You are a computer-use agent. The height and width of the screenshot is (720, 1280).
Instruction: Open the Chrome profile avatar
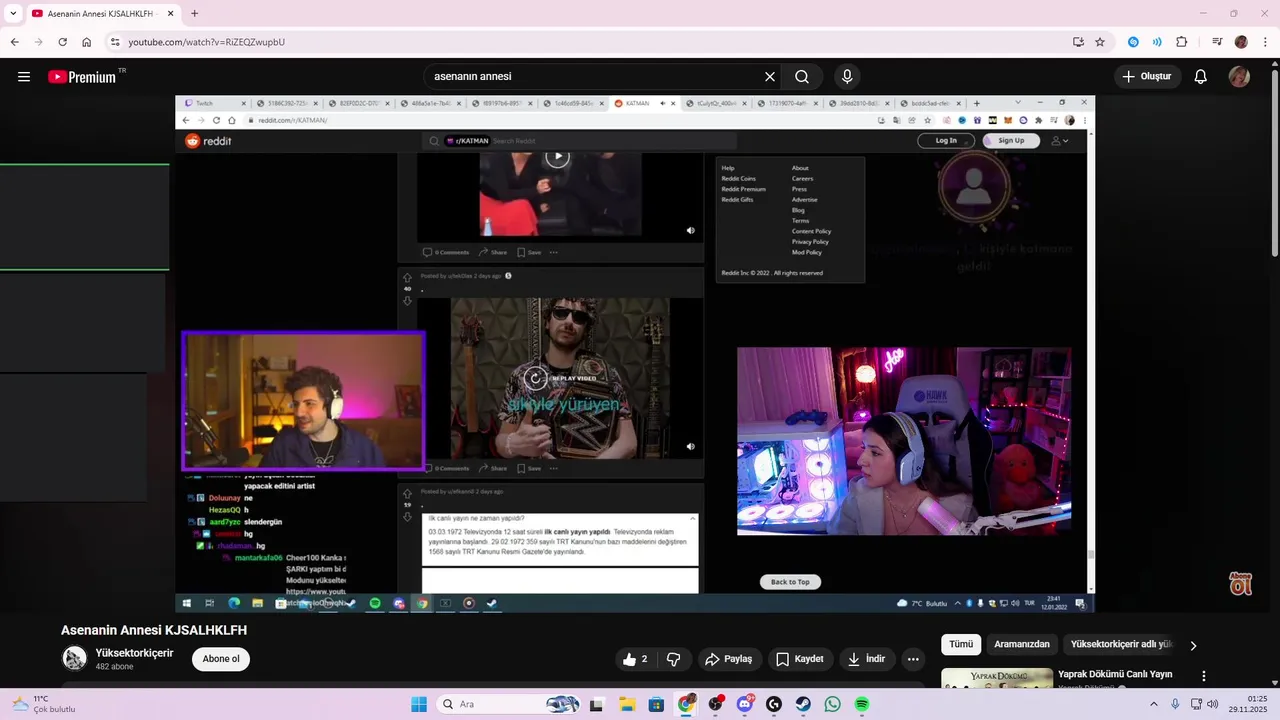tap(1241, 42)
